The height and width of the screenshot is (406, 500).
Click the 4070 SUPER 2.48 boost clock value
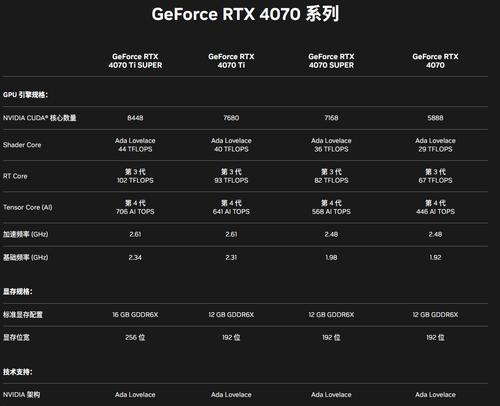(331, 235)
